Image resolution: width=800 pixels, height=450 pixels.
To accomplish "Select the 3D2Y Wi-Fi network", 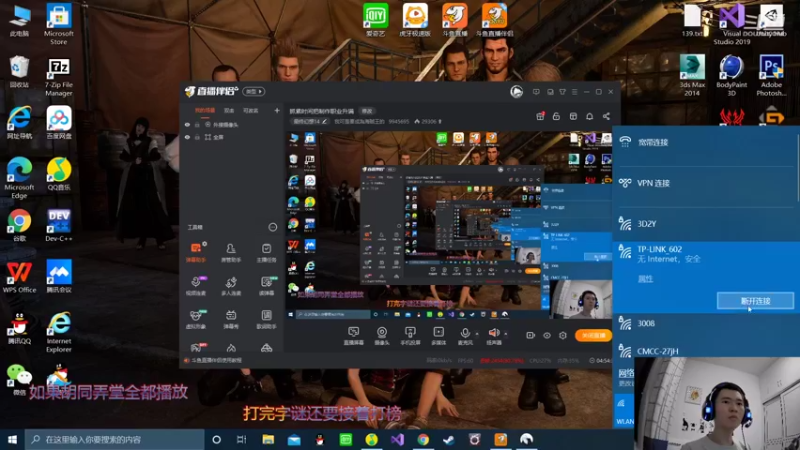I will pos(706,223).
